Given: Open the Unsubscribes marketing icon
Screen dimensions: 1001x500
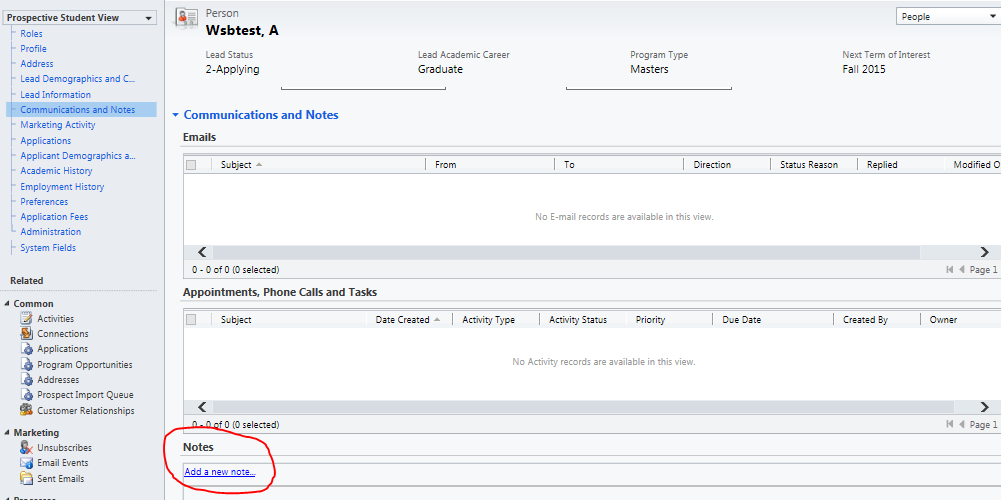Looking at the screenshot, I should click(27, 448).
